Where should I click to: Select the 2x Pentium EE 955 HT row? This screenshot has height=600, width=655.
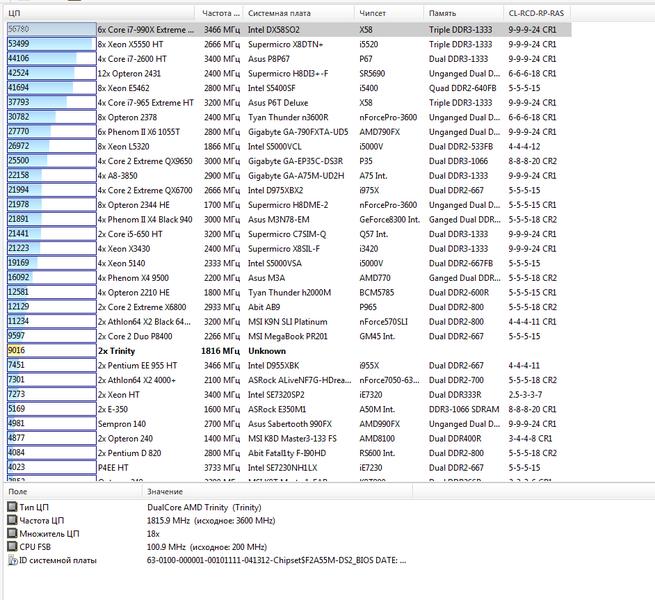tap(289, 366)
